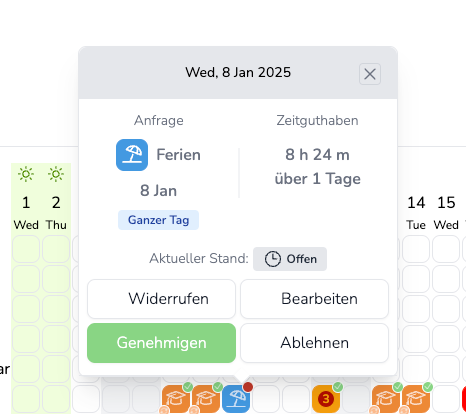466x414 pixels.
Task: Approve request with Genehmigen button
Action: click(x=161, y=343)
